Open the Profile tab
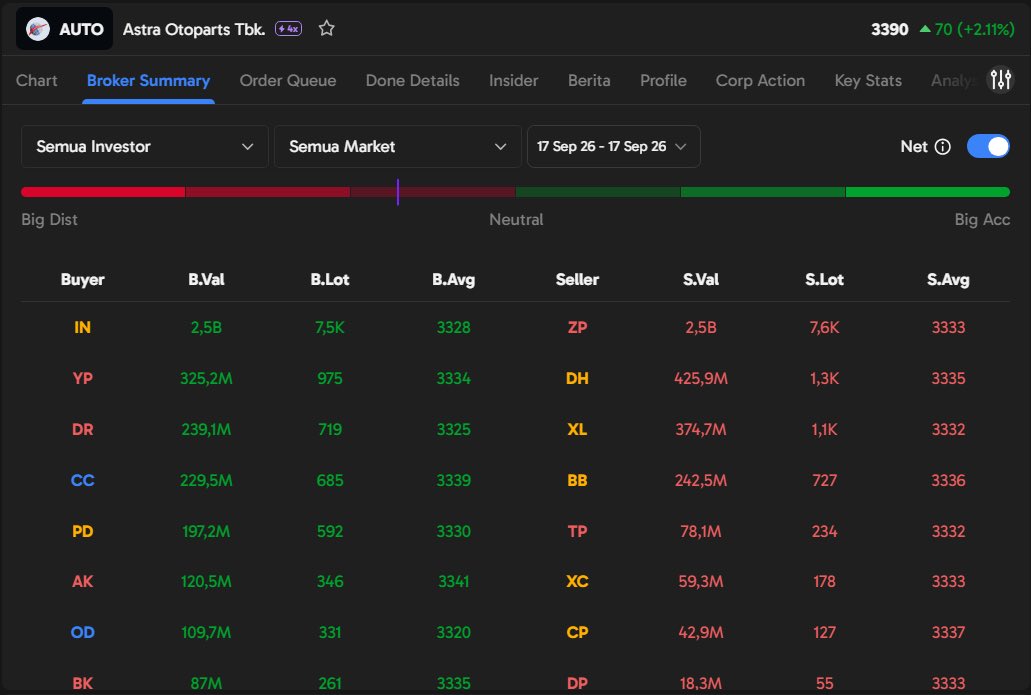Image resolution: width=1031 pixels, height=695 pixels. (663, 80)
